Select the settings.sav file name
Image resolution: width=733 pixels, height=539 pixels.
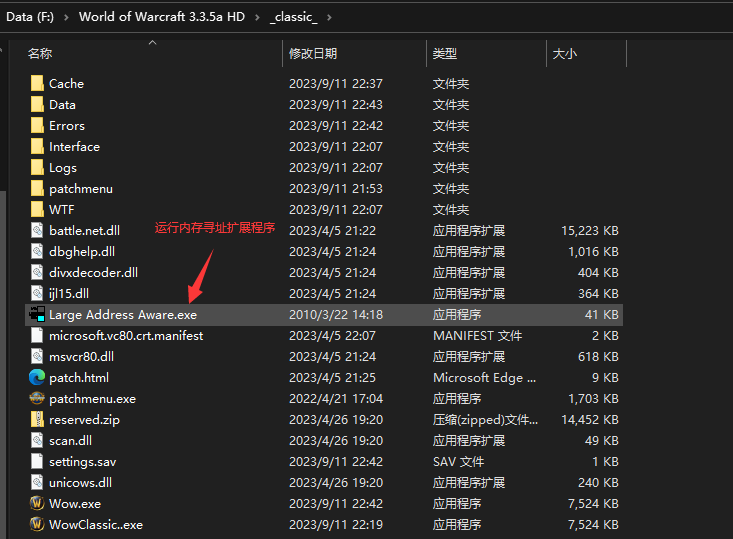83,461
